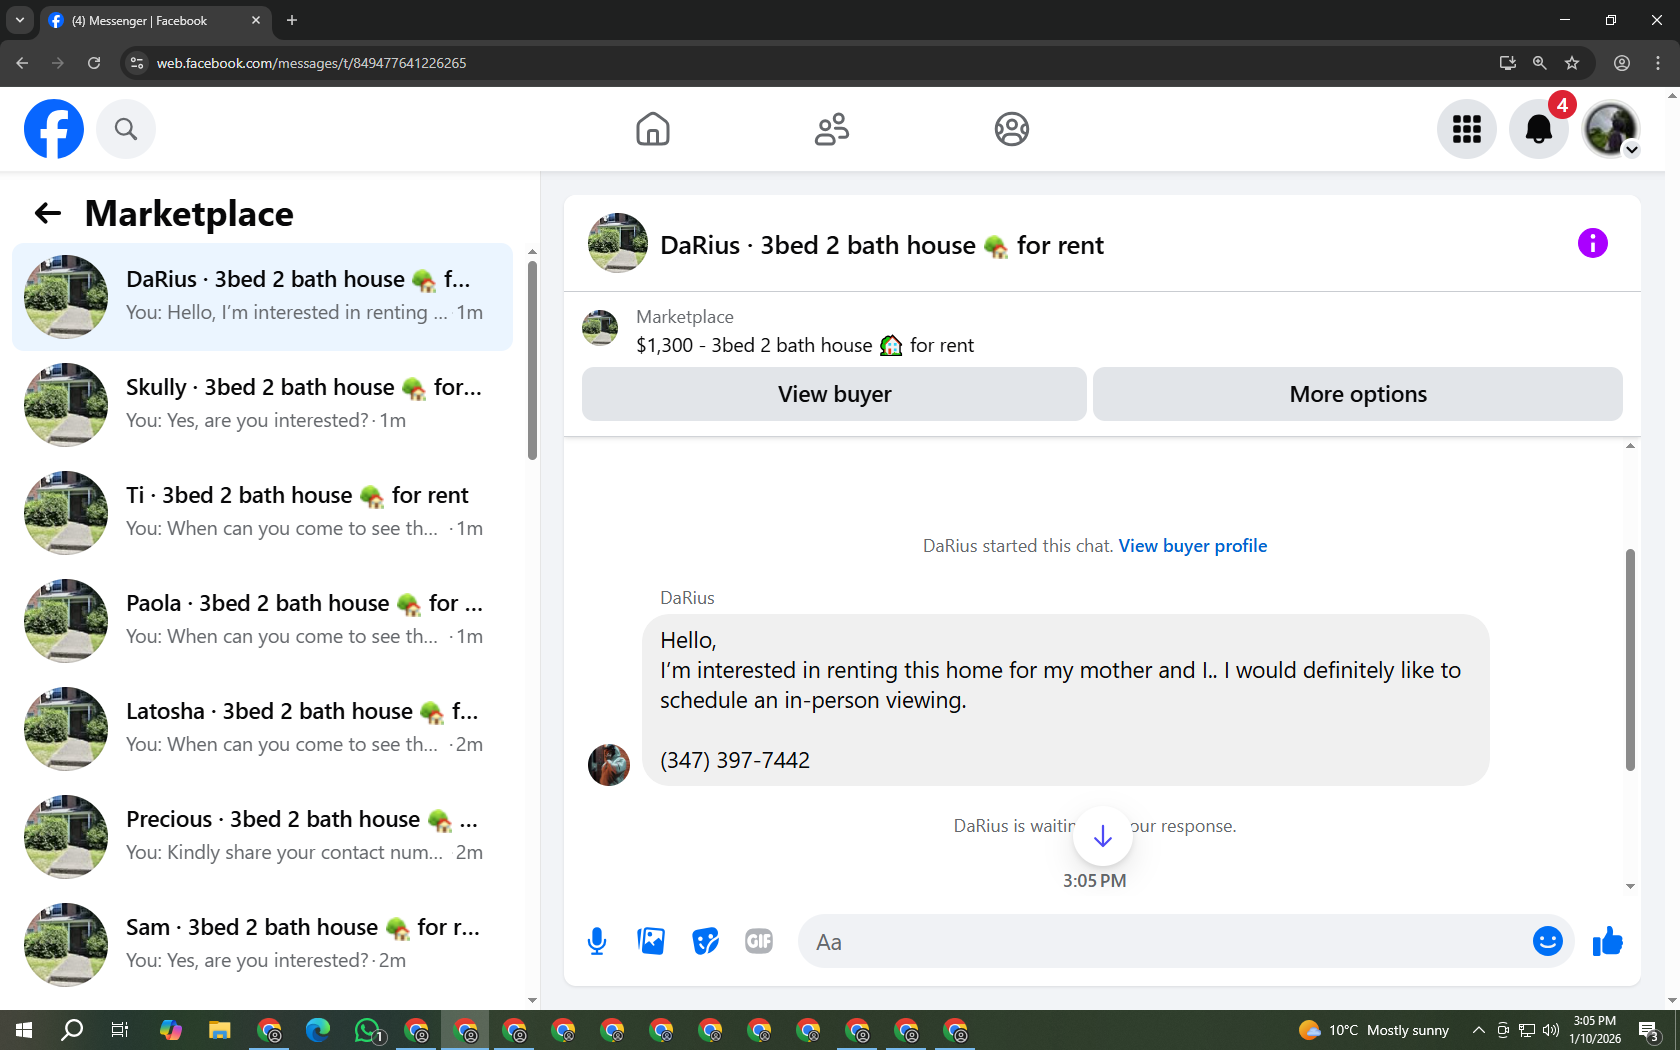Viewport: 1680px width, 1050px height.
Task: Open Task View on taskbar
Action: coord(120,1030)
